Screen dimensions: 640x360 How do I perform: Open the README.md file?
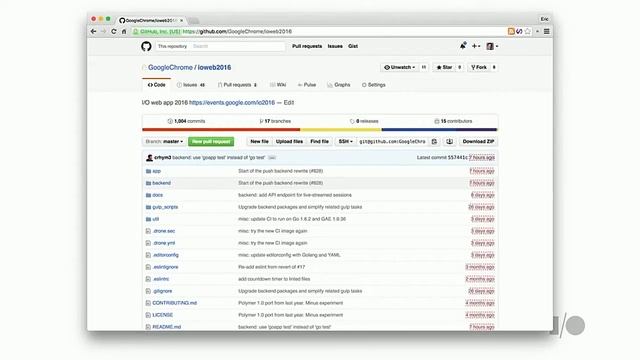pyautogui.click(x=167, y=327)
